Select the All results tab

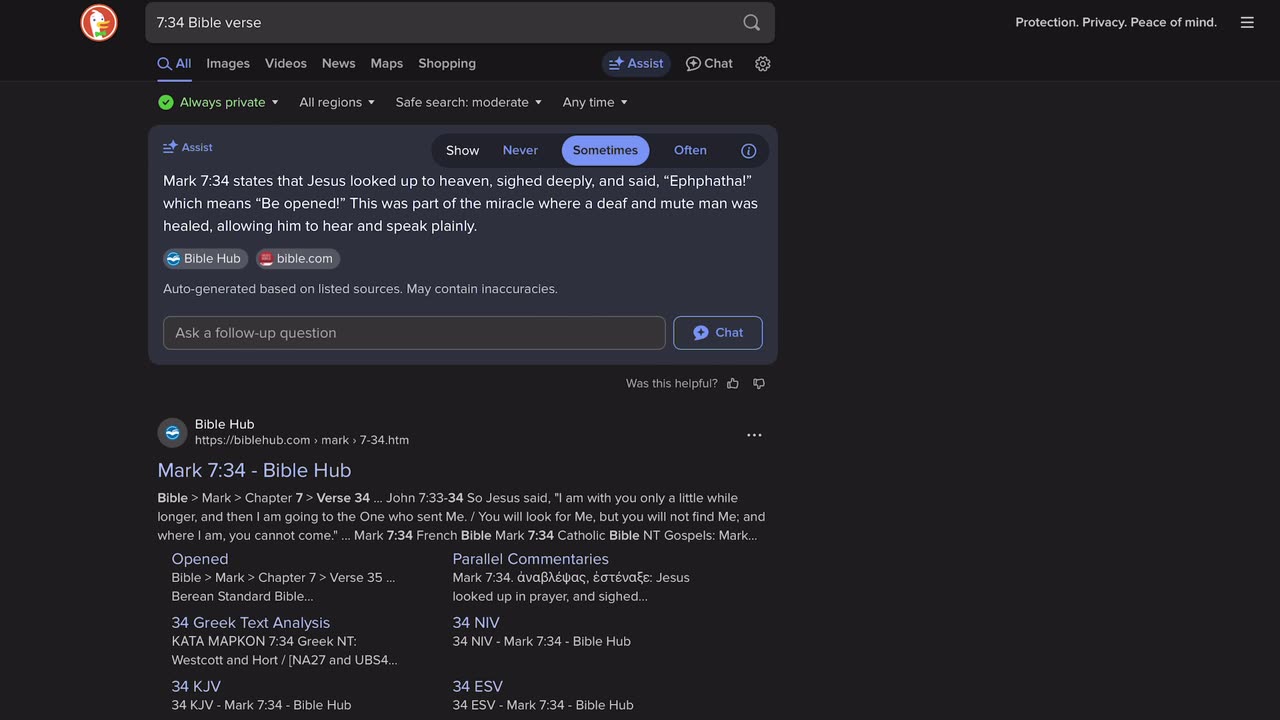pyautogui.click(x=174, y=64)
